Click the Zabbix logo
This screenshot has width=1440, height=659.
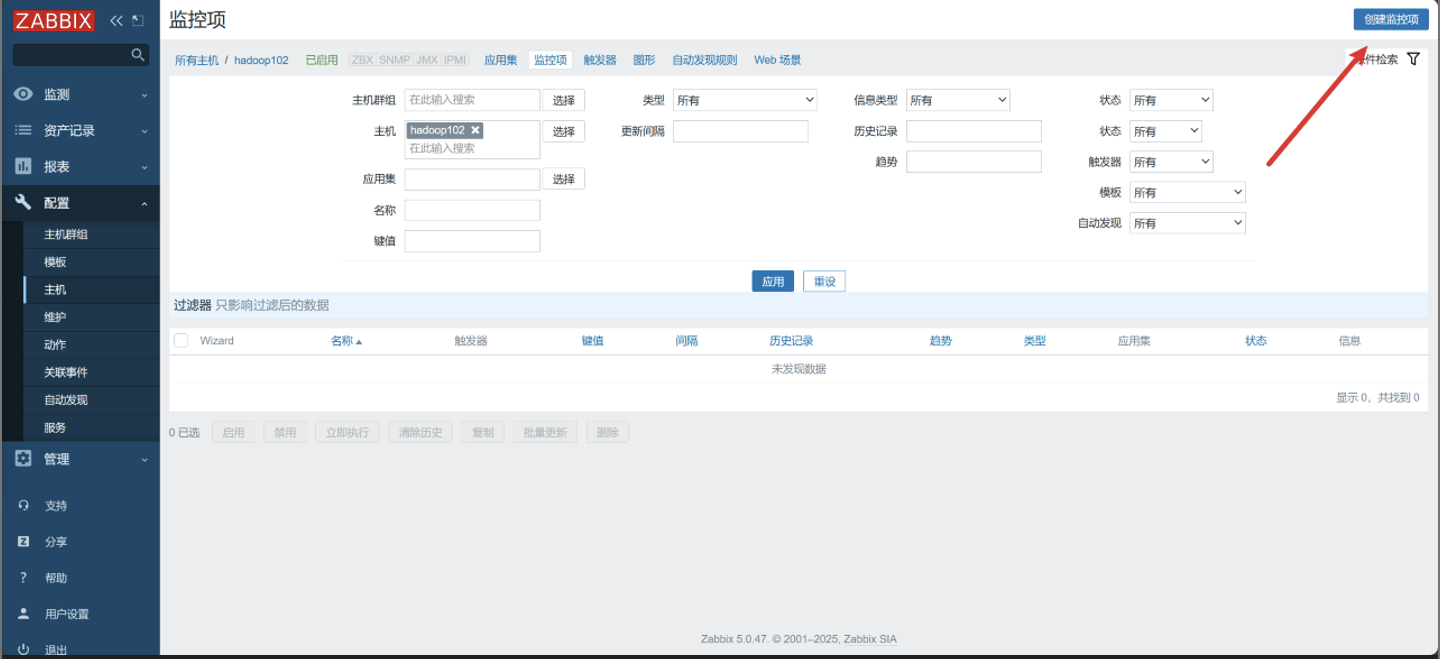[x=53, y=20]
